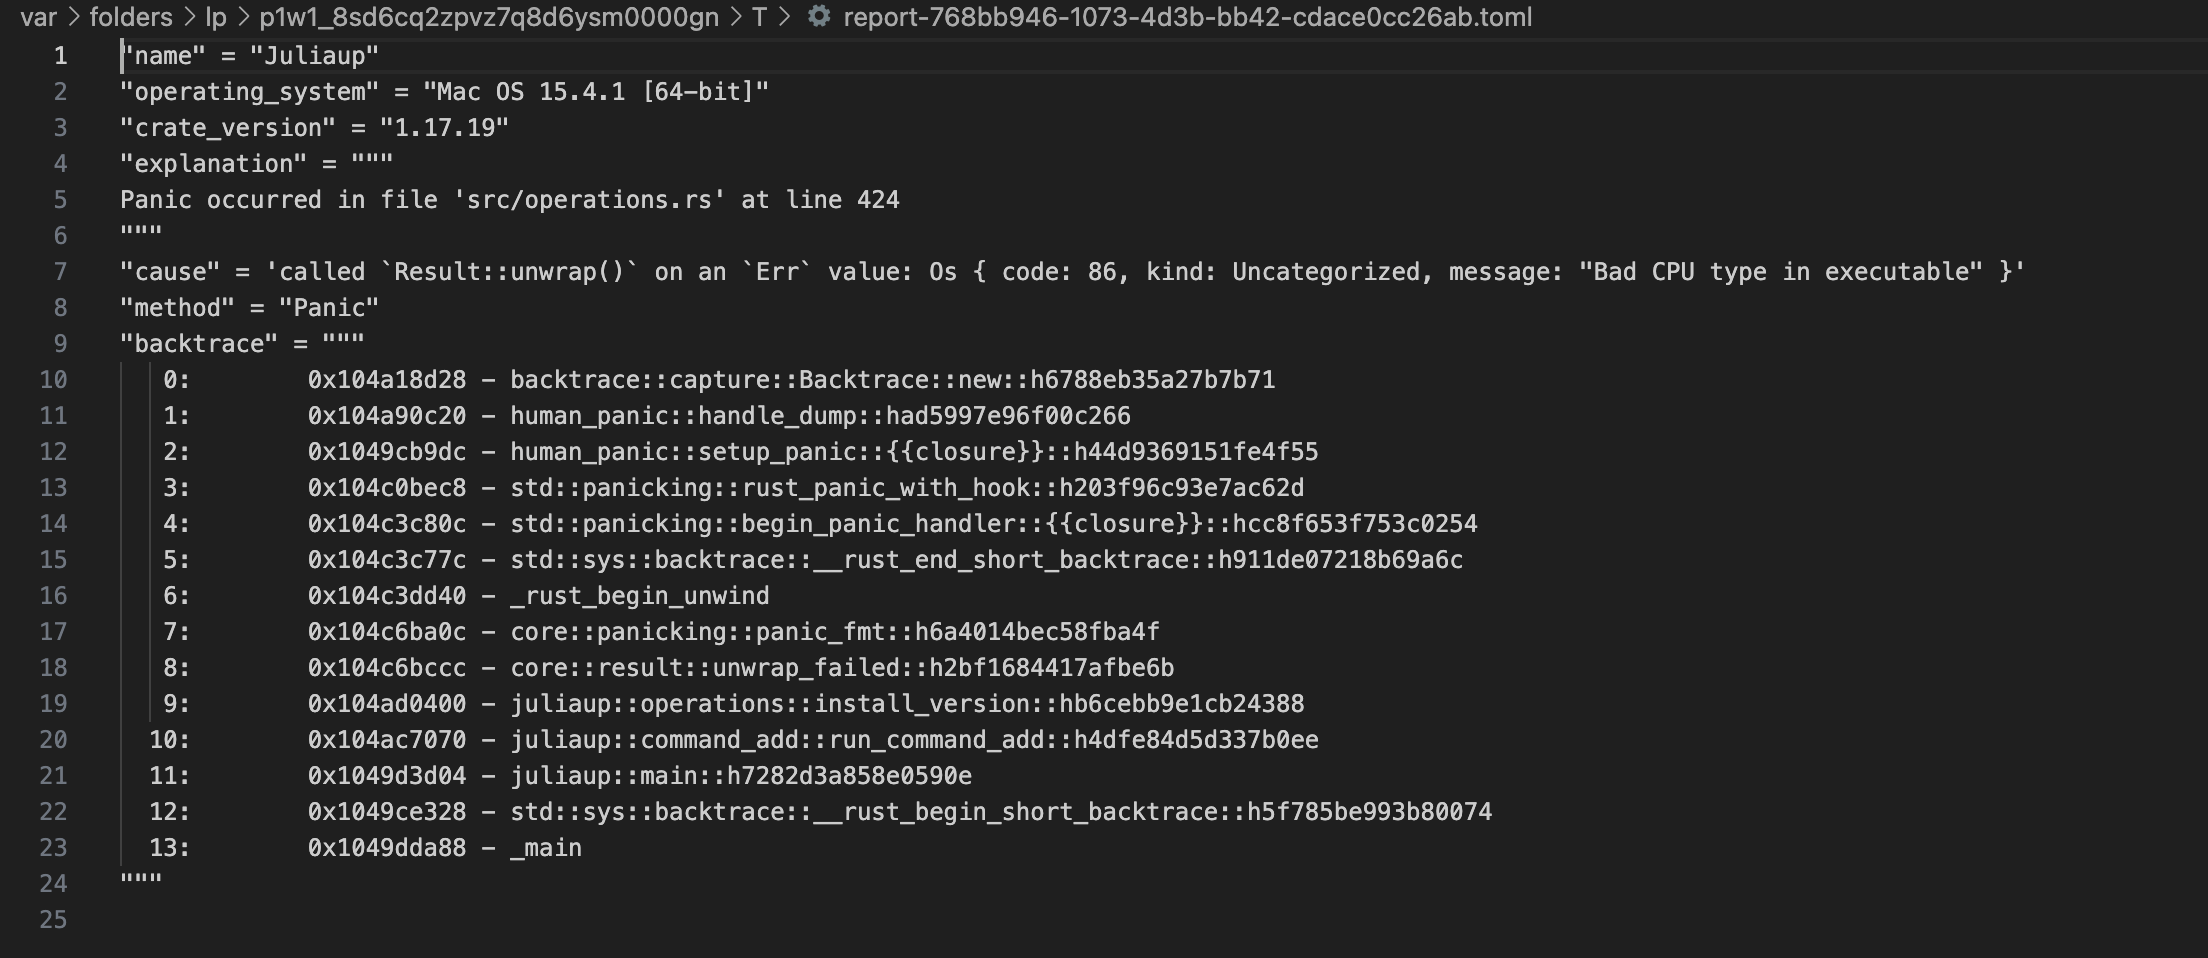Click the gear file icon in breadcrumb
Image resolution: width=2208 pixels, height=958 pixels.
(x=819, y=16)
